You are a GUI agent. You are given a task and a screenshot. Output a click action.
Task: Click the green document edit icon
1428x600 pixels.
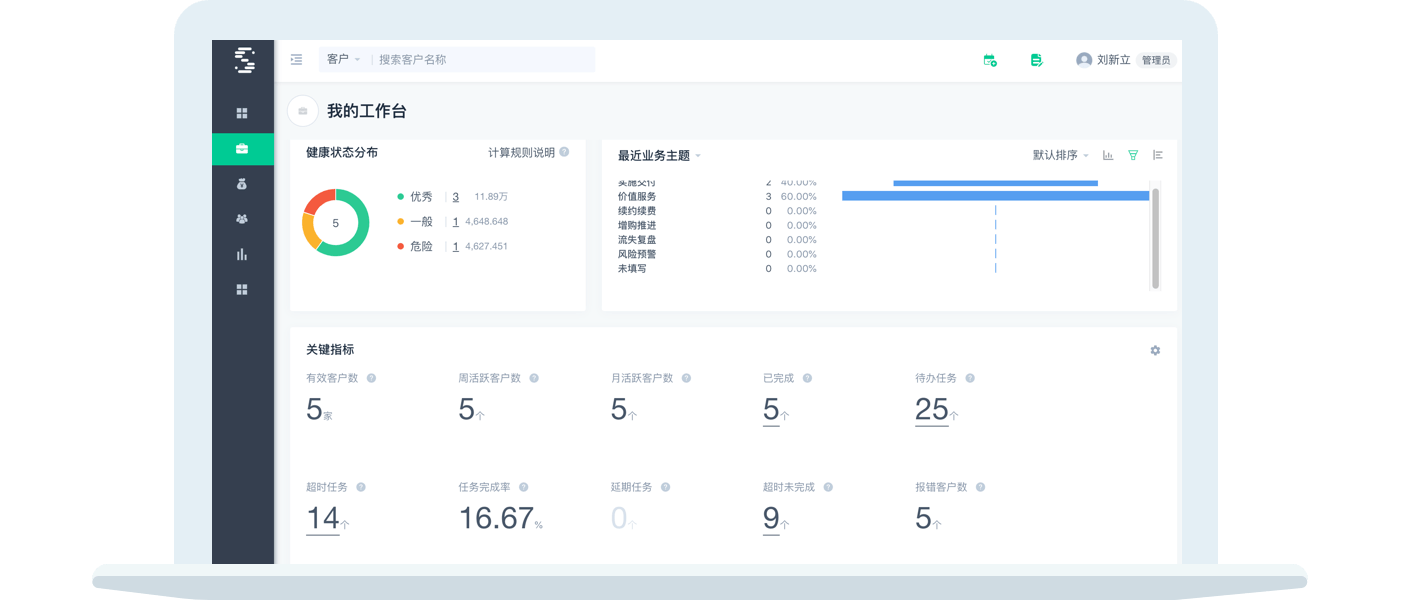1037,60
